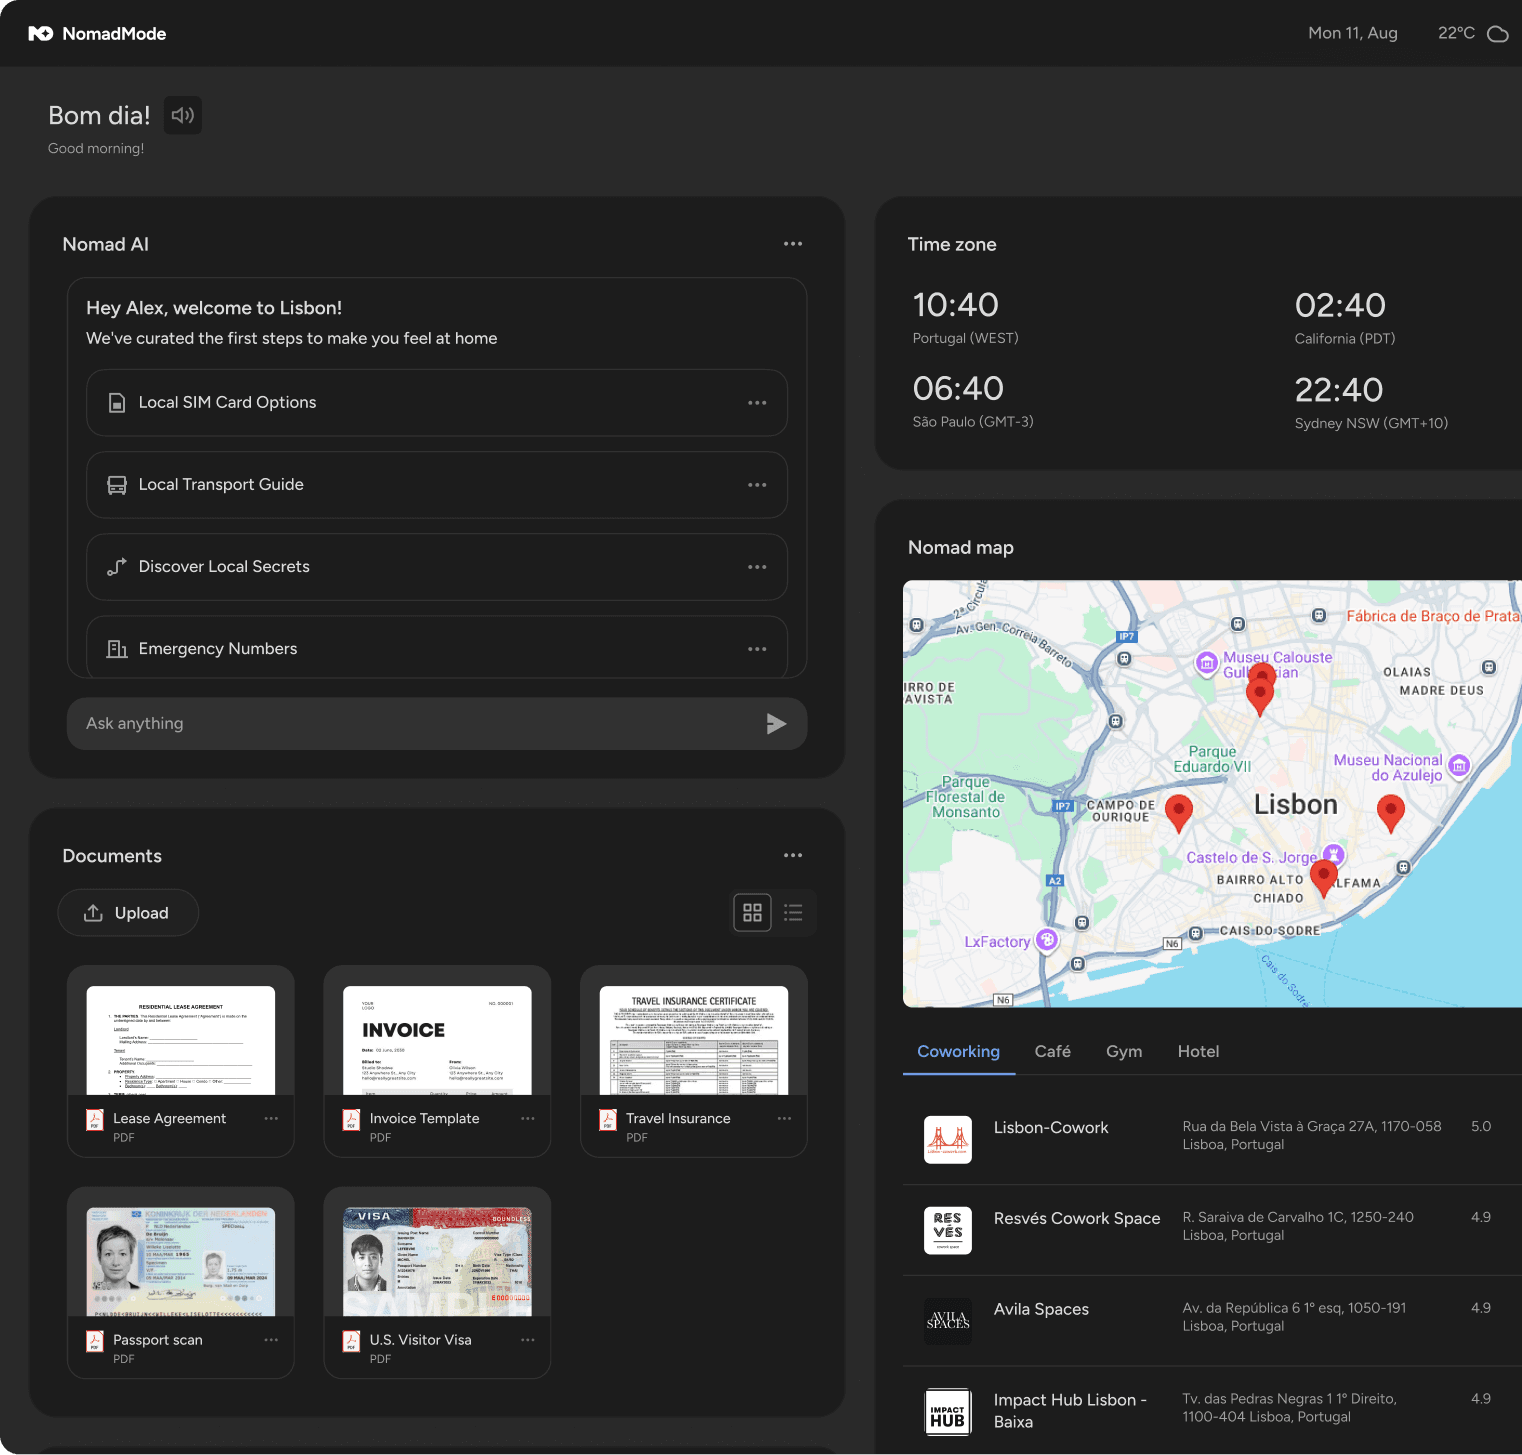Switch to the Hotel tab
Screen dimensions: 1522x1455
tap(1198, 1051)
